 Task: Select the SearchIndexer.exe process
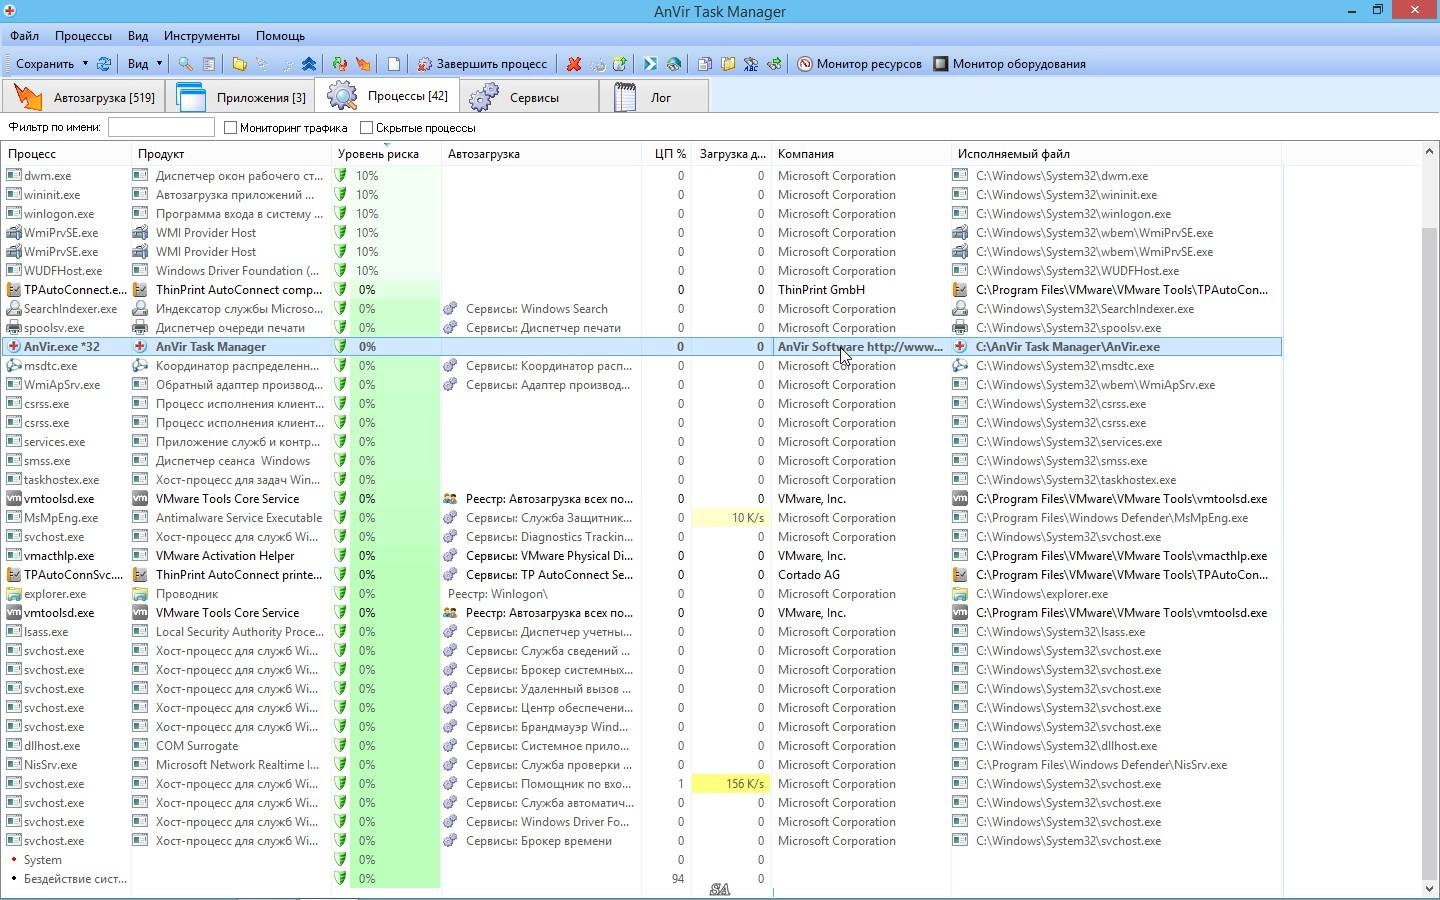(641, 308)
